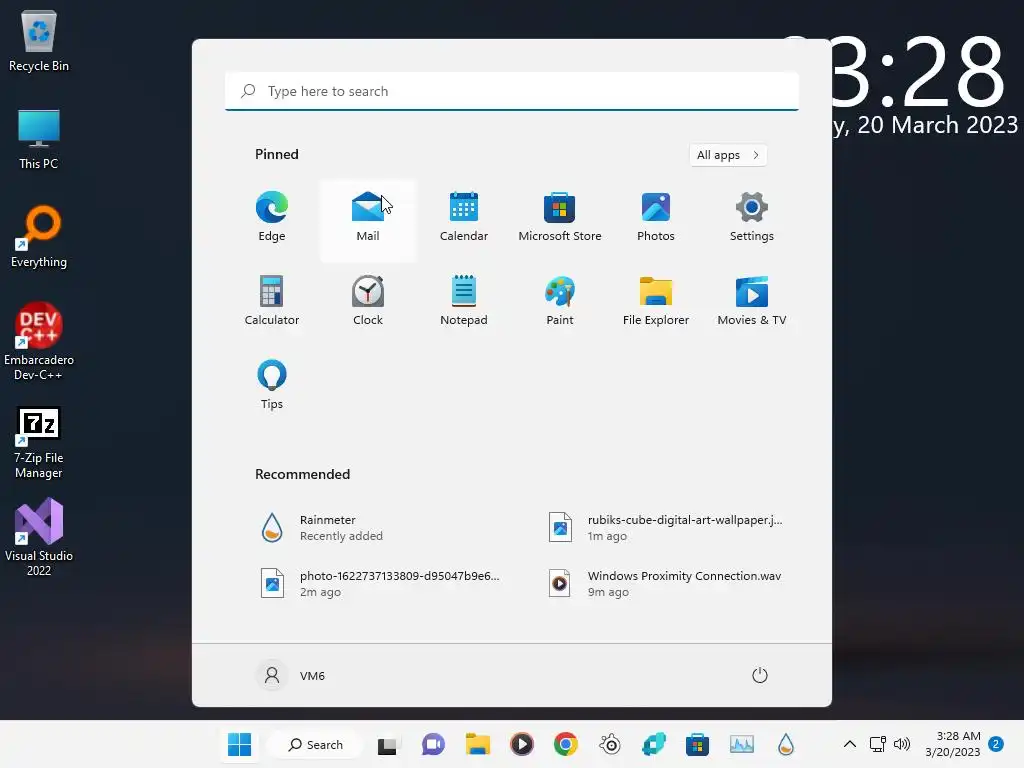Screen dimensions: 1024x768
Task: Open File Explorer from the taskbar
Action: point(477,744)
